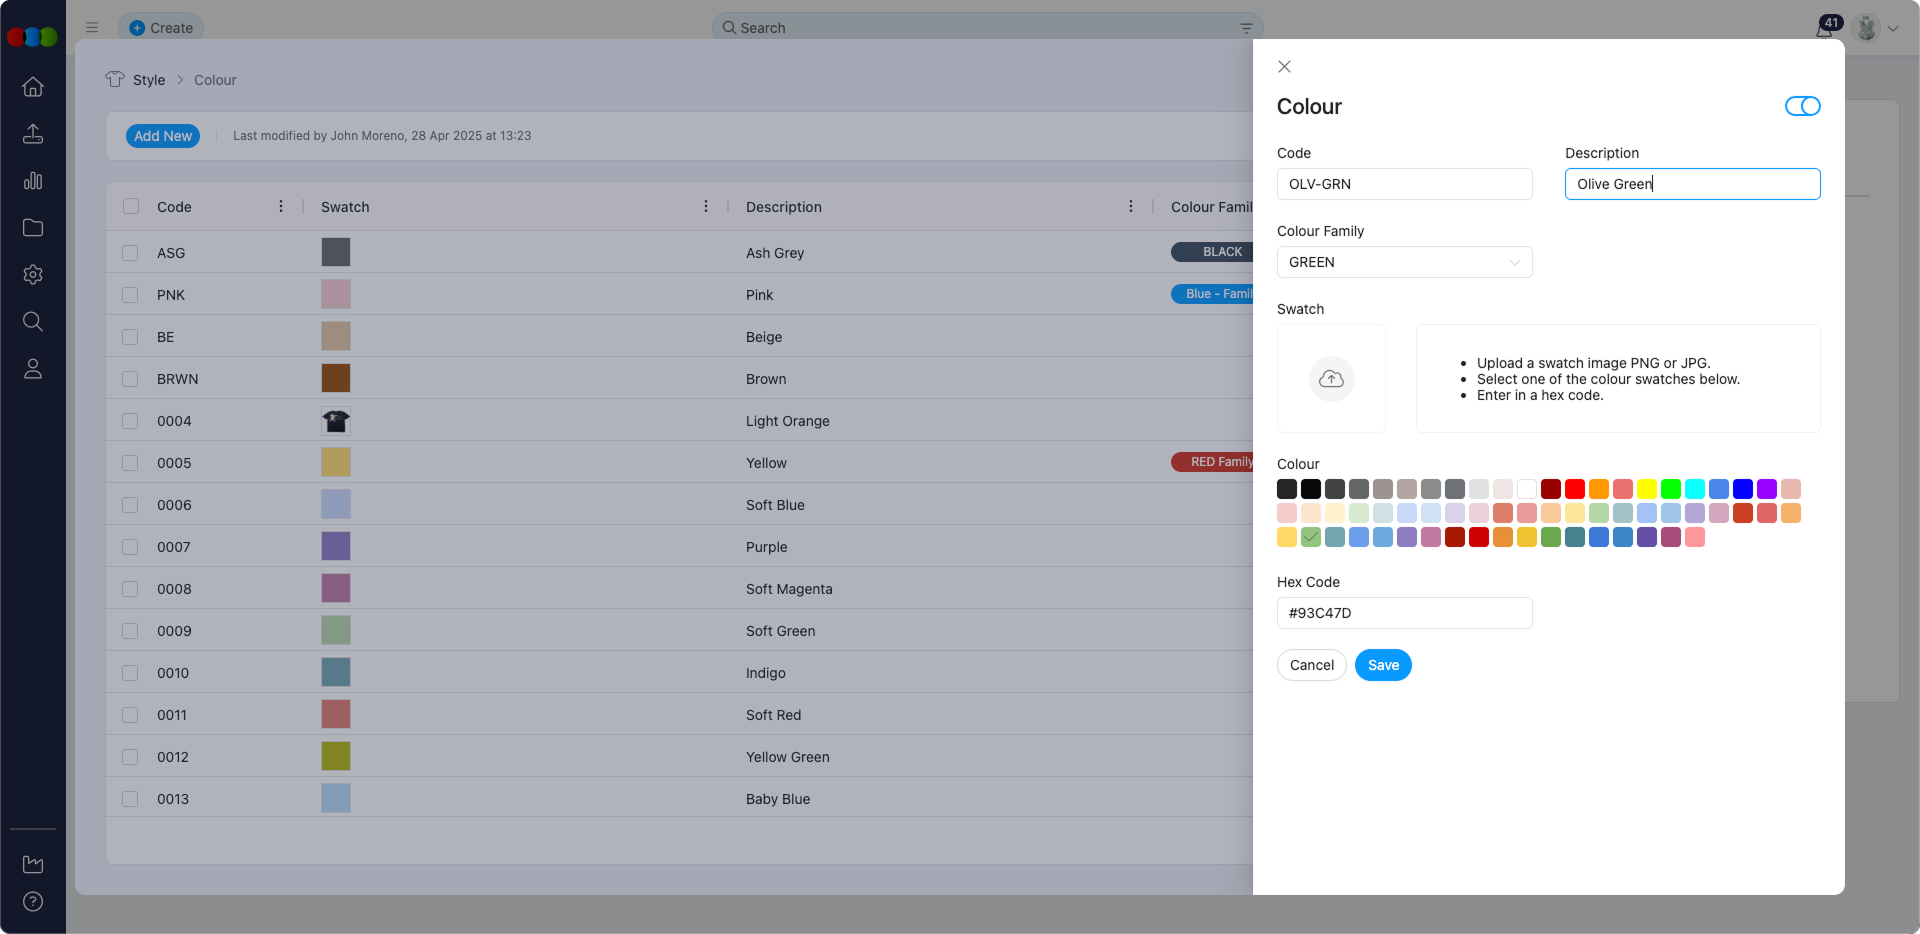Select all rows with header checkbox
This screenshot has height=934, width=1920.
131,207
